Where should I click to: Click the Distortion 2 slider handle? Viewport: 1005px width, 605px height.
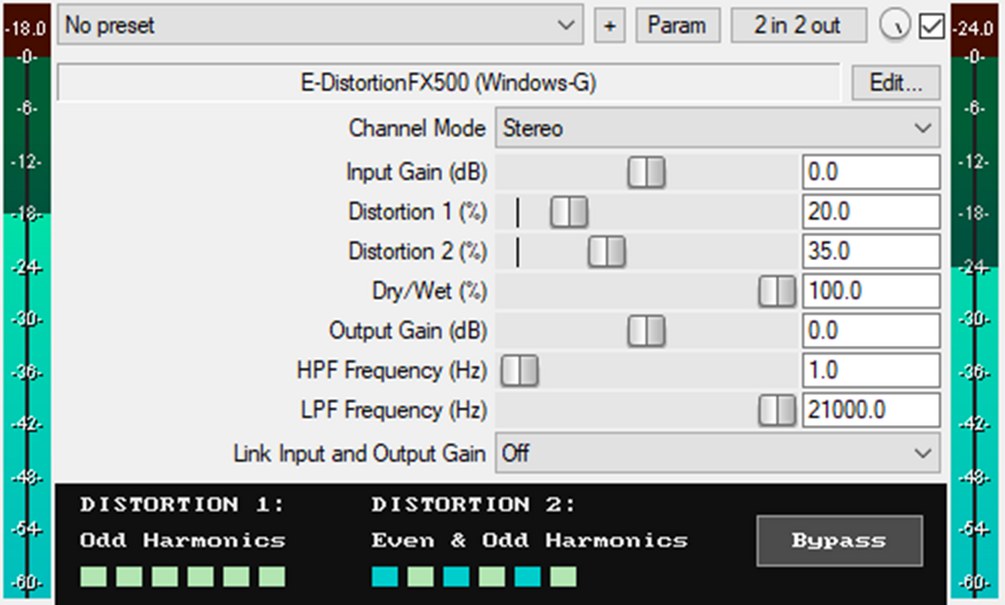click(x=606, y=252)
